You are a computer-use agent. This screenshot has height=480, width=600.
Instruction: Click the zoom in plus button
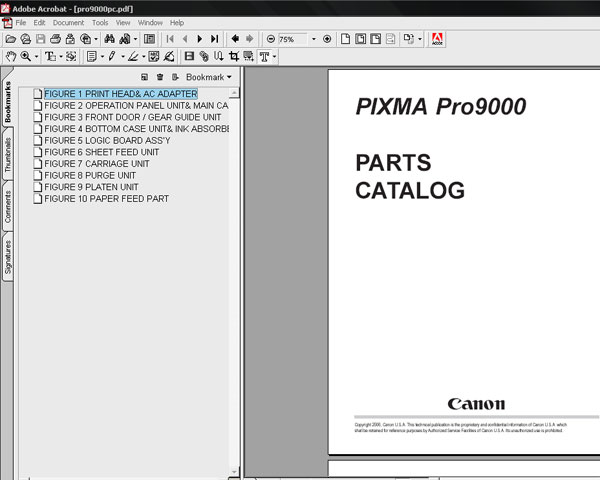point(327,39)
